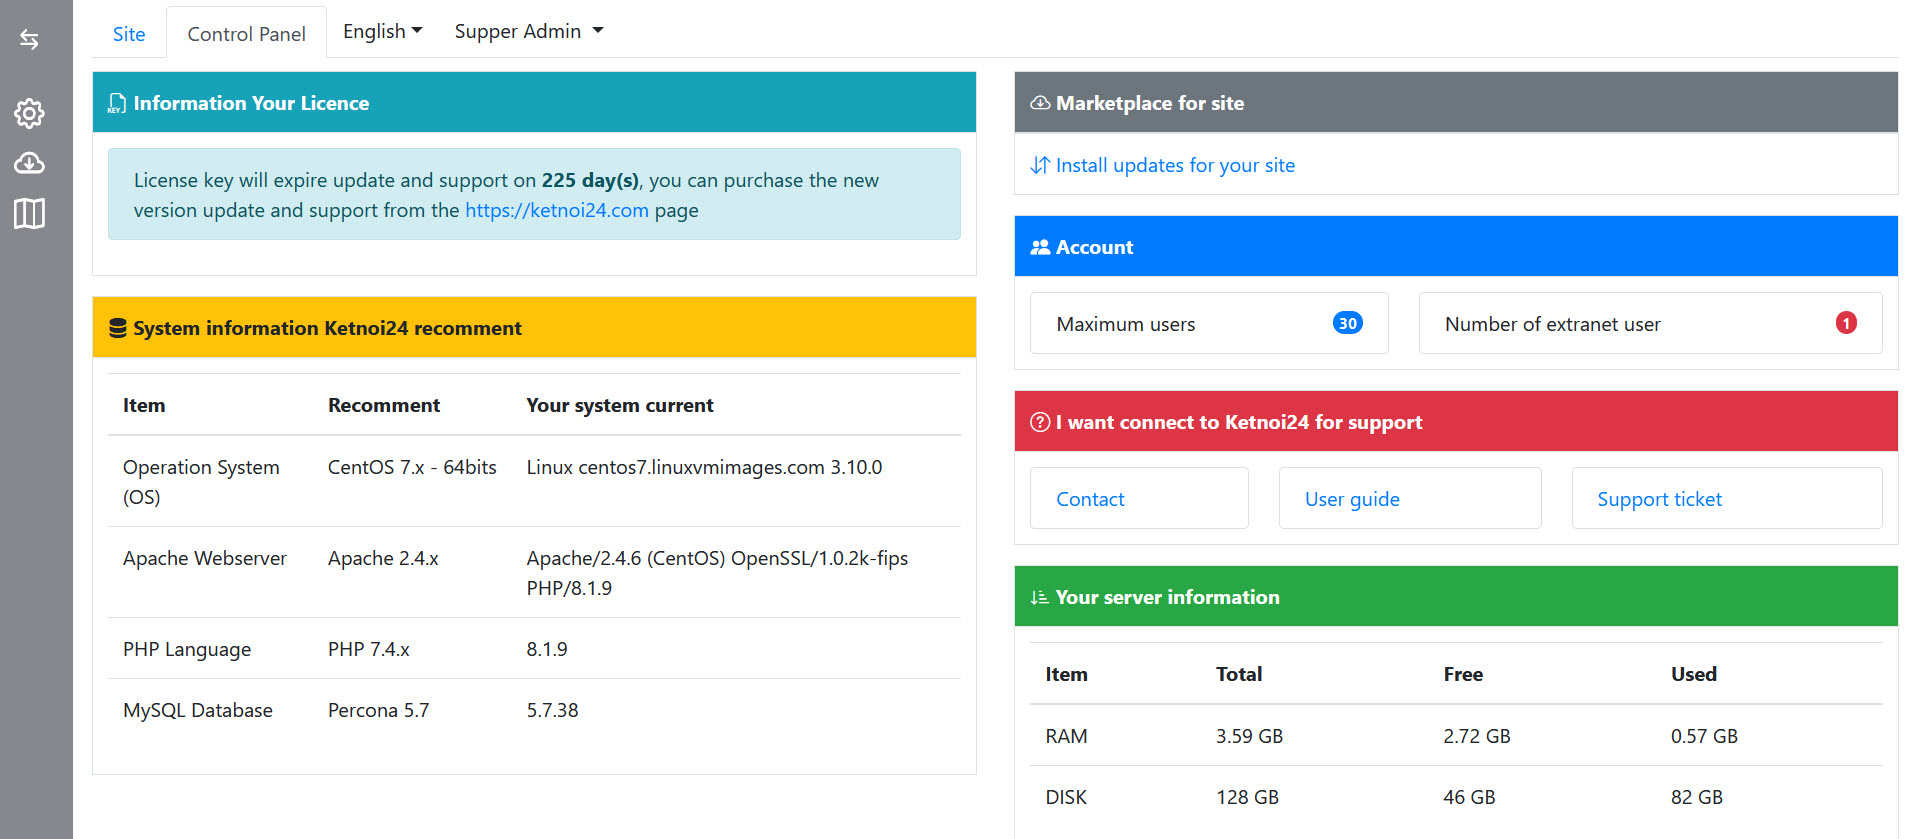Image resolution: width=1909 pixels, height=839 pixels.
Task: Click the 3.59 GB total RAM value
Action: 1249,736
